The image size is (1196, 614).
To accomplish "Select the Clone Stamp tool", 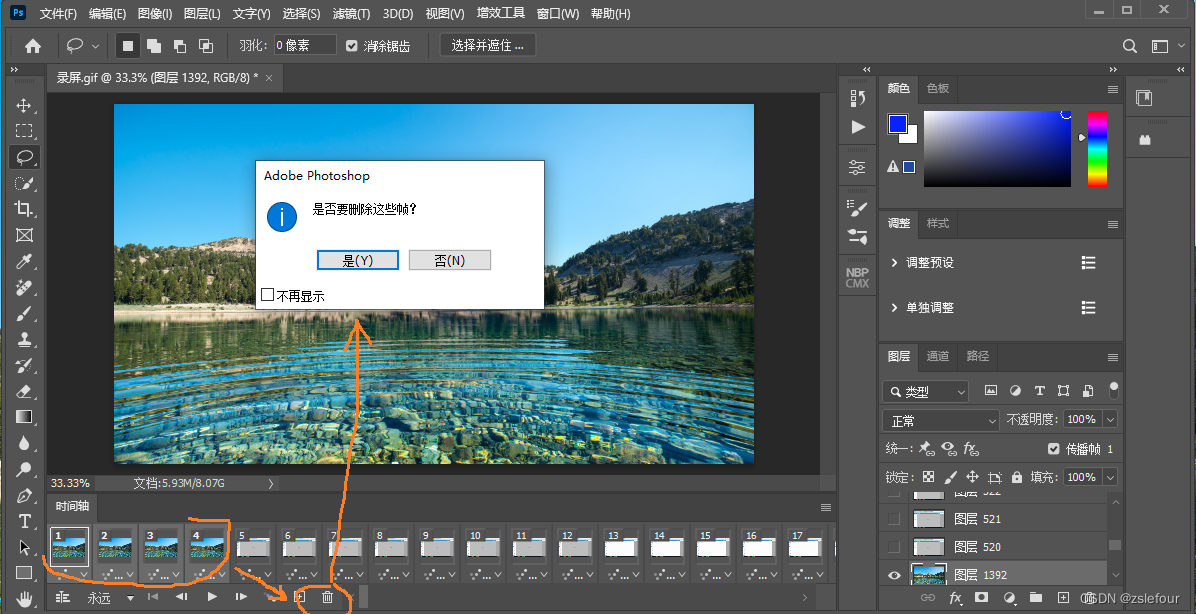I will pyautogui.click(x=24, y=339).
